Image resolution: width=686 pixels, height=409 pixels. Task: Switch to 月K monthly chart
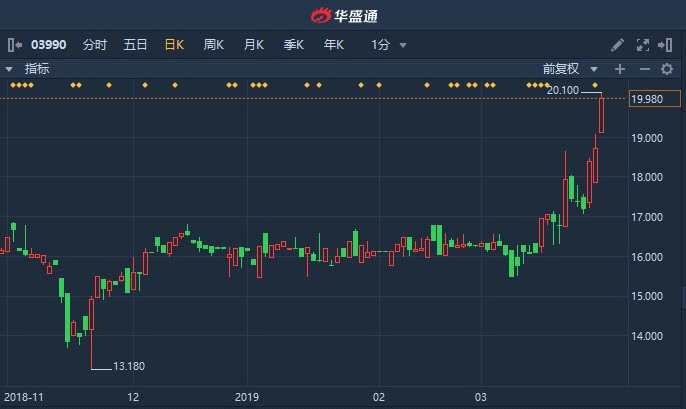[x=254, y=45]
